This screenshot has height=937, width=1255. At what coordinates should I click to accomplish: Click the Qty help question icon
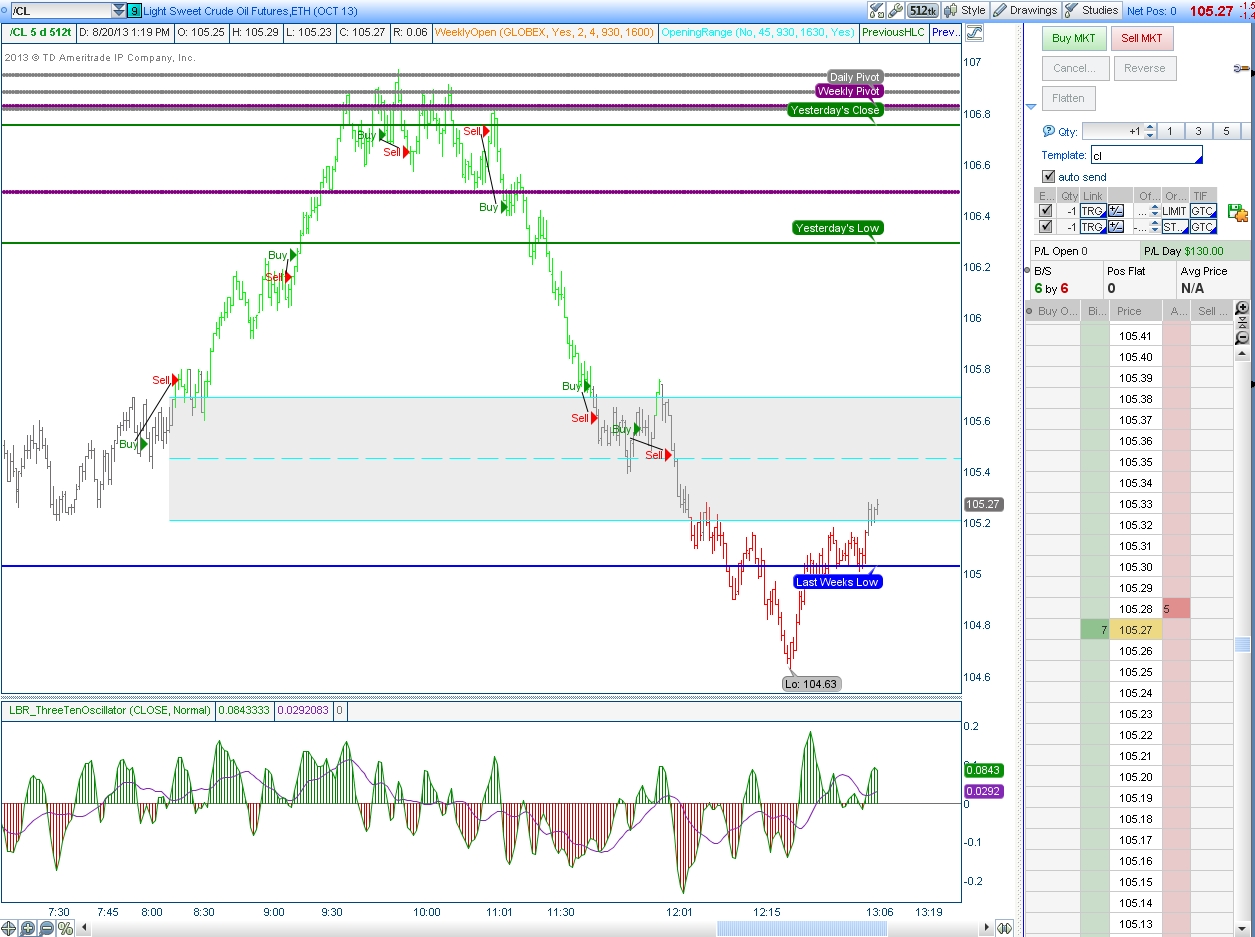[x=1048, y=131]
